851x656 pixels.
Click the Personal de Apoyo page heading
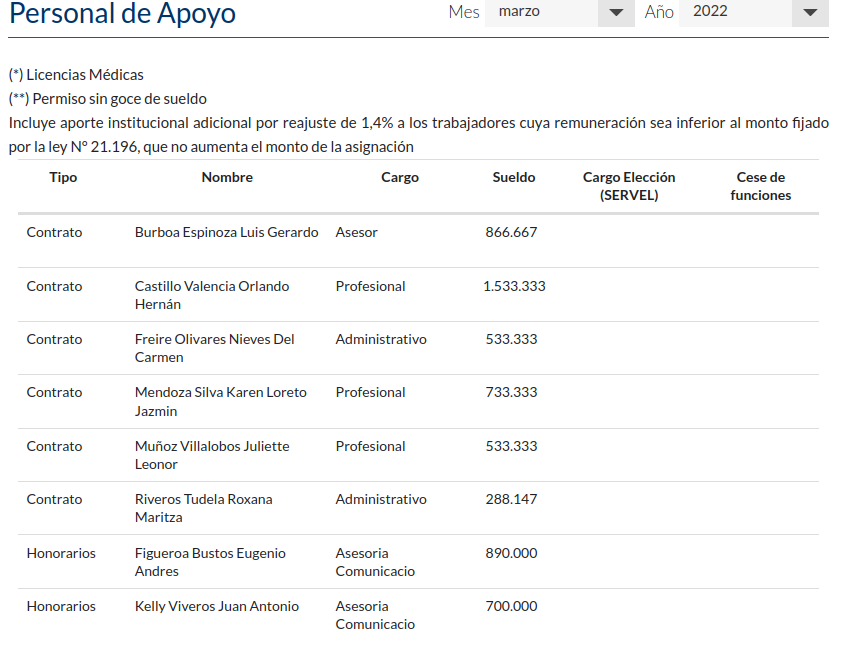tap(122, 14)
